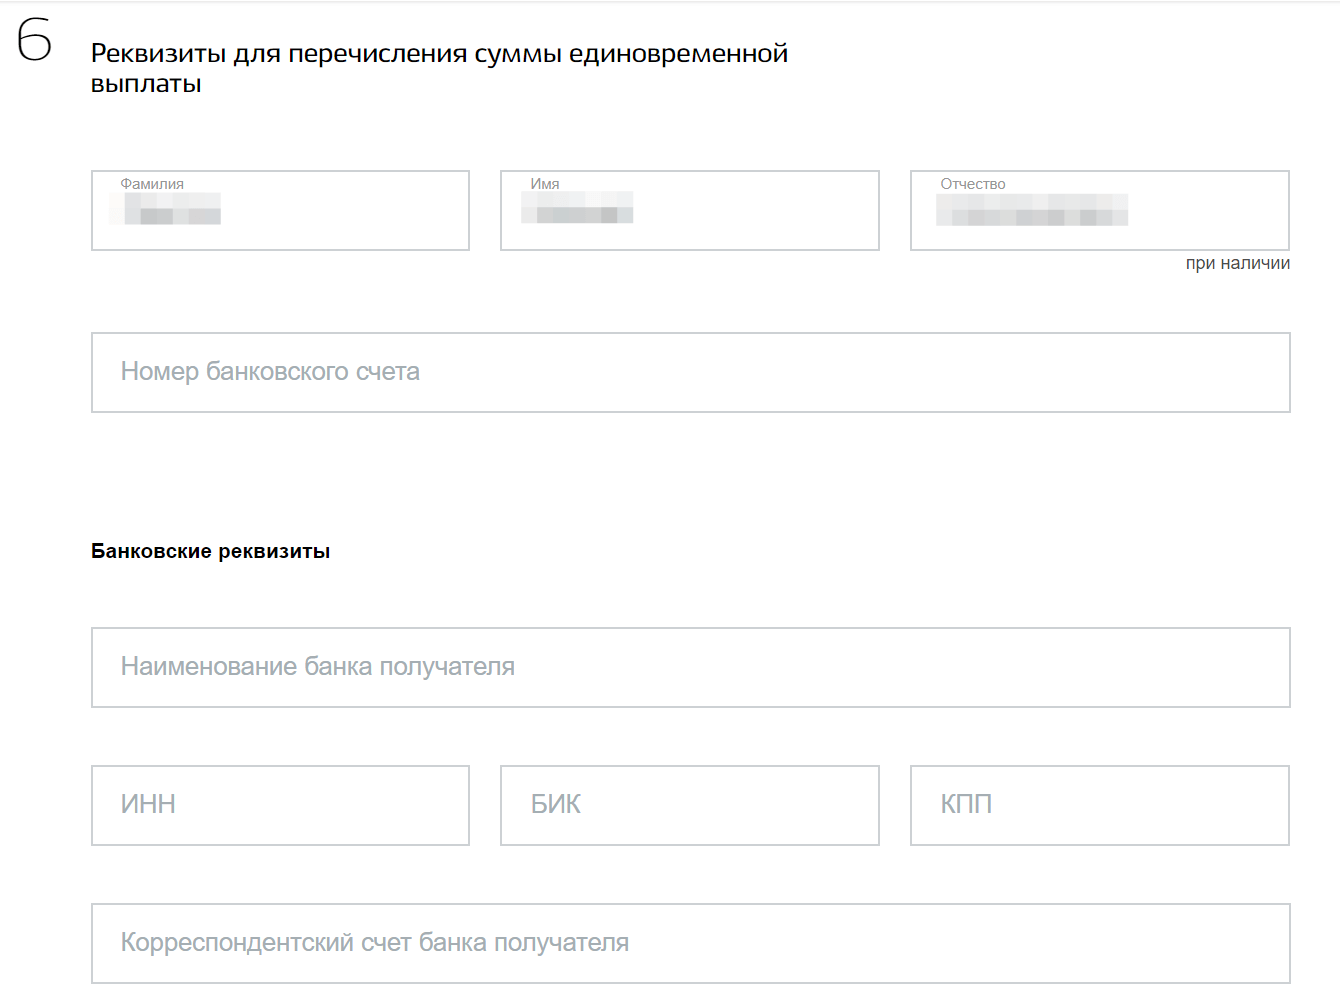Click the Фамилия input field
Screen dimensions: 1340x993
(280, 210)
